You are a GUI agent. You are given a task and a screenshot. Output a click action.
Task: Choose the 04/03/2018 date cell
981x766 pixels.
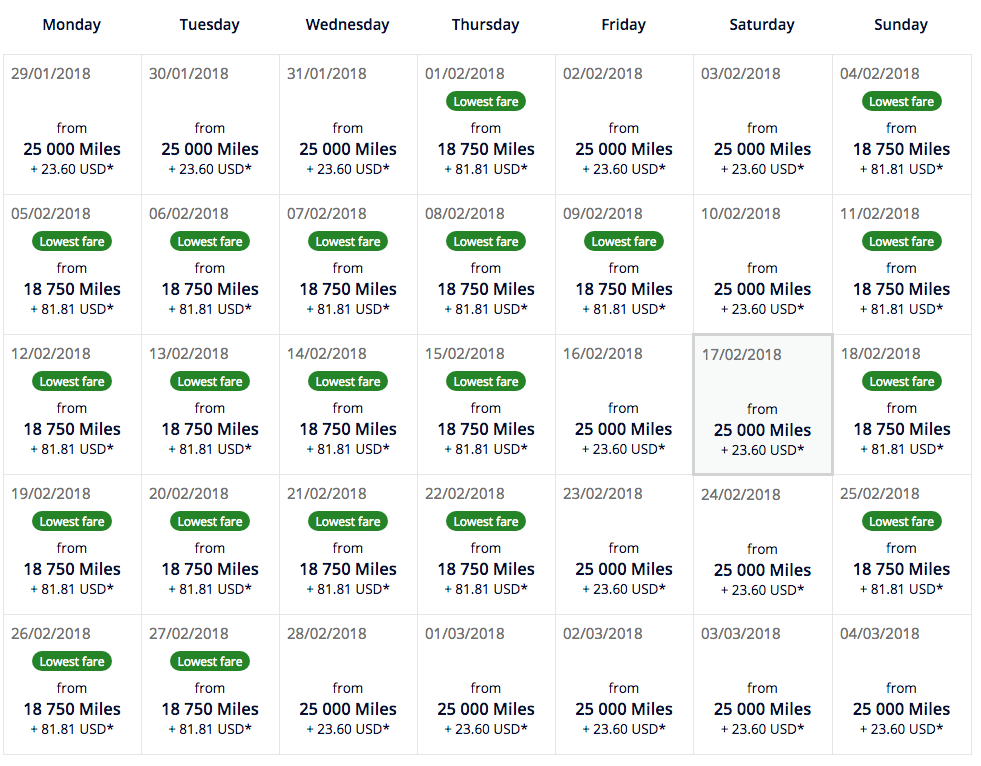(901, 685)
